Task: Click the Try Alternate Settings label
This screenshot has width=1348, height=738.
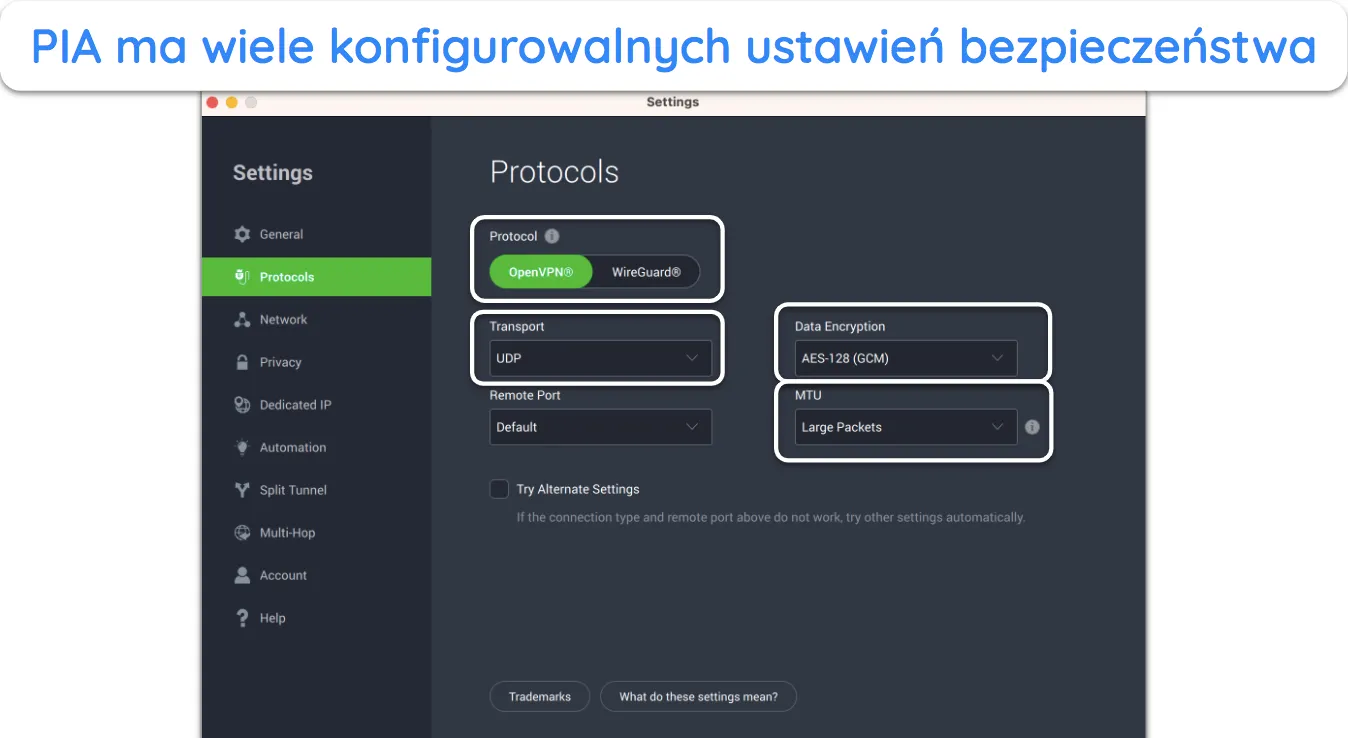Action: (x=578, y=489)
